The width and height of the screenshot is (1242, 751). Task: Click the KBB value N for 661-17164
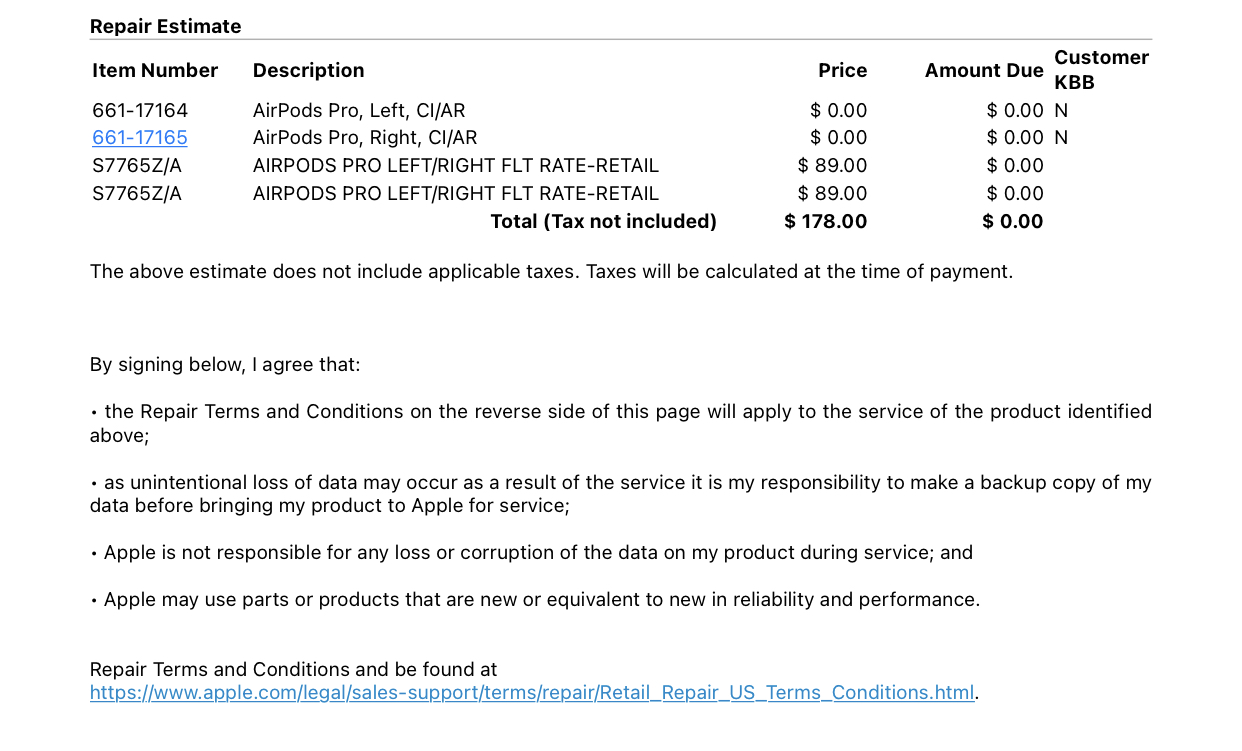click(1061, 110)
